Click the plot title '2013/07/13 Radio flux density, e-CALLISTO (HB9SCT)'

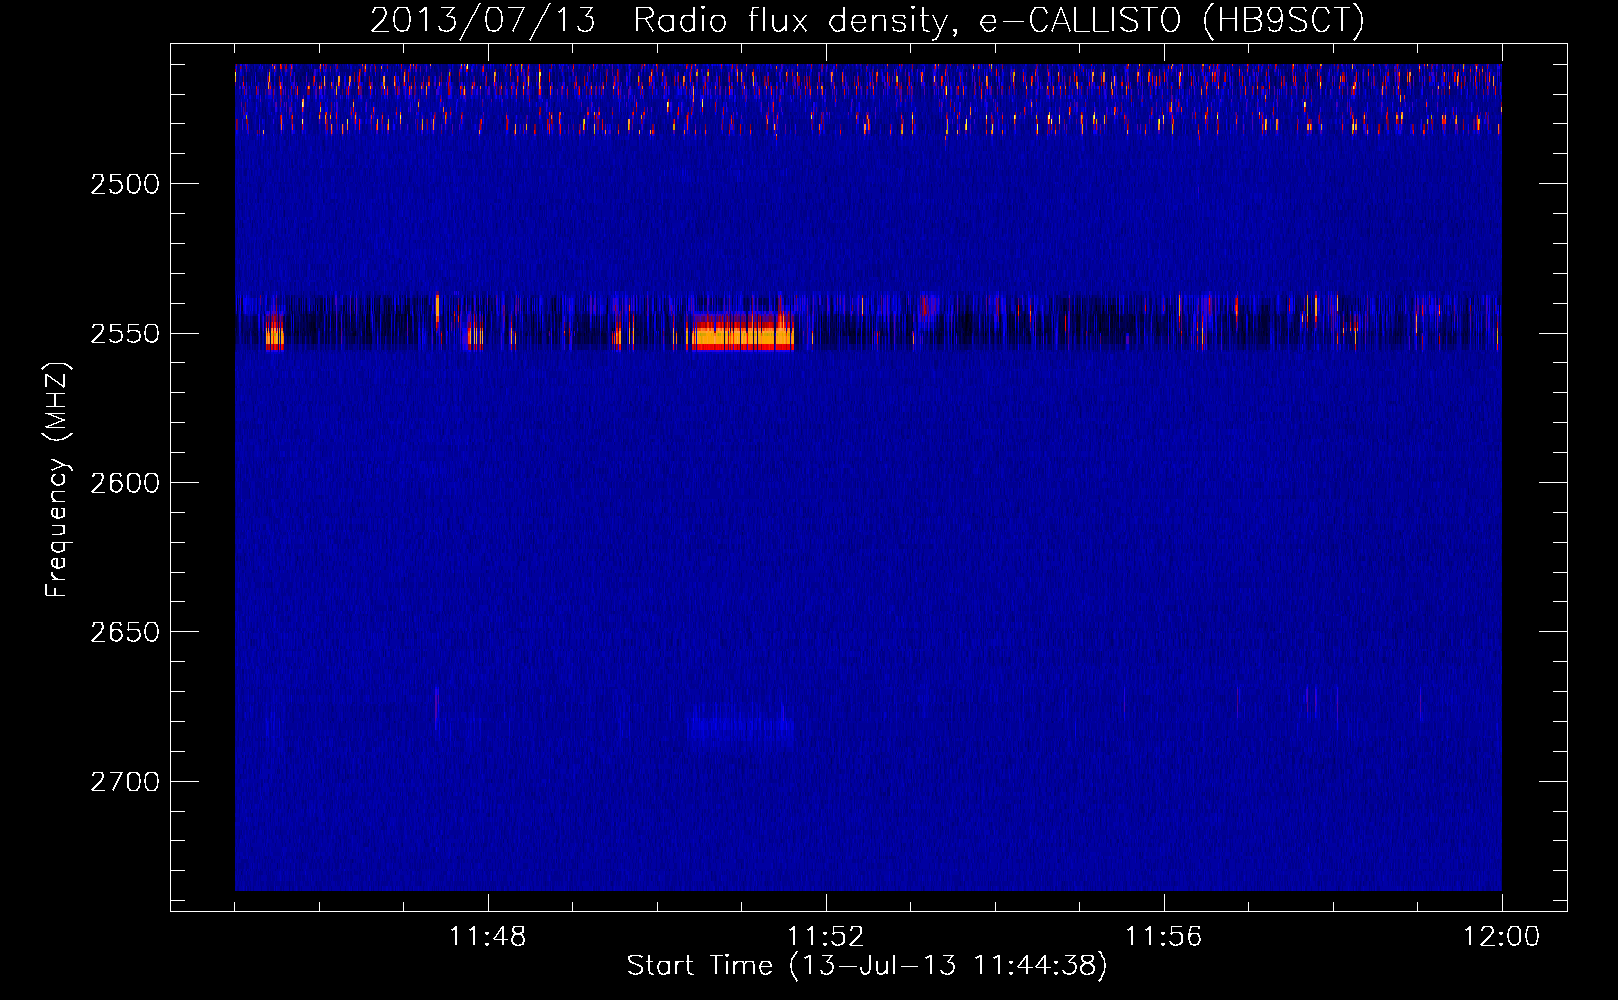click(867, 21)
